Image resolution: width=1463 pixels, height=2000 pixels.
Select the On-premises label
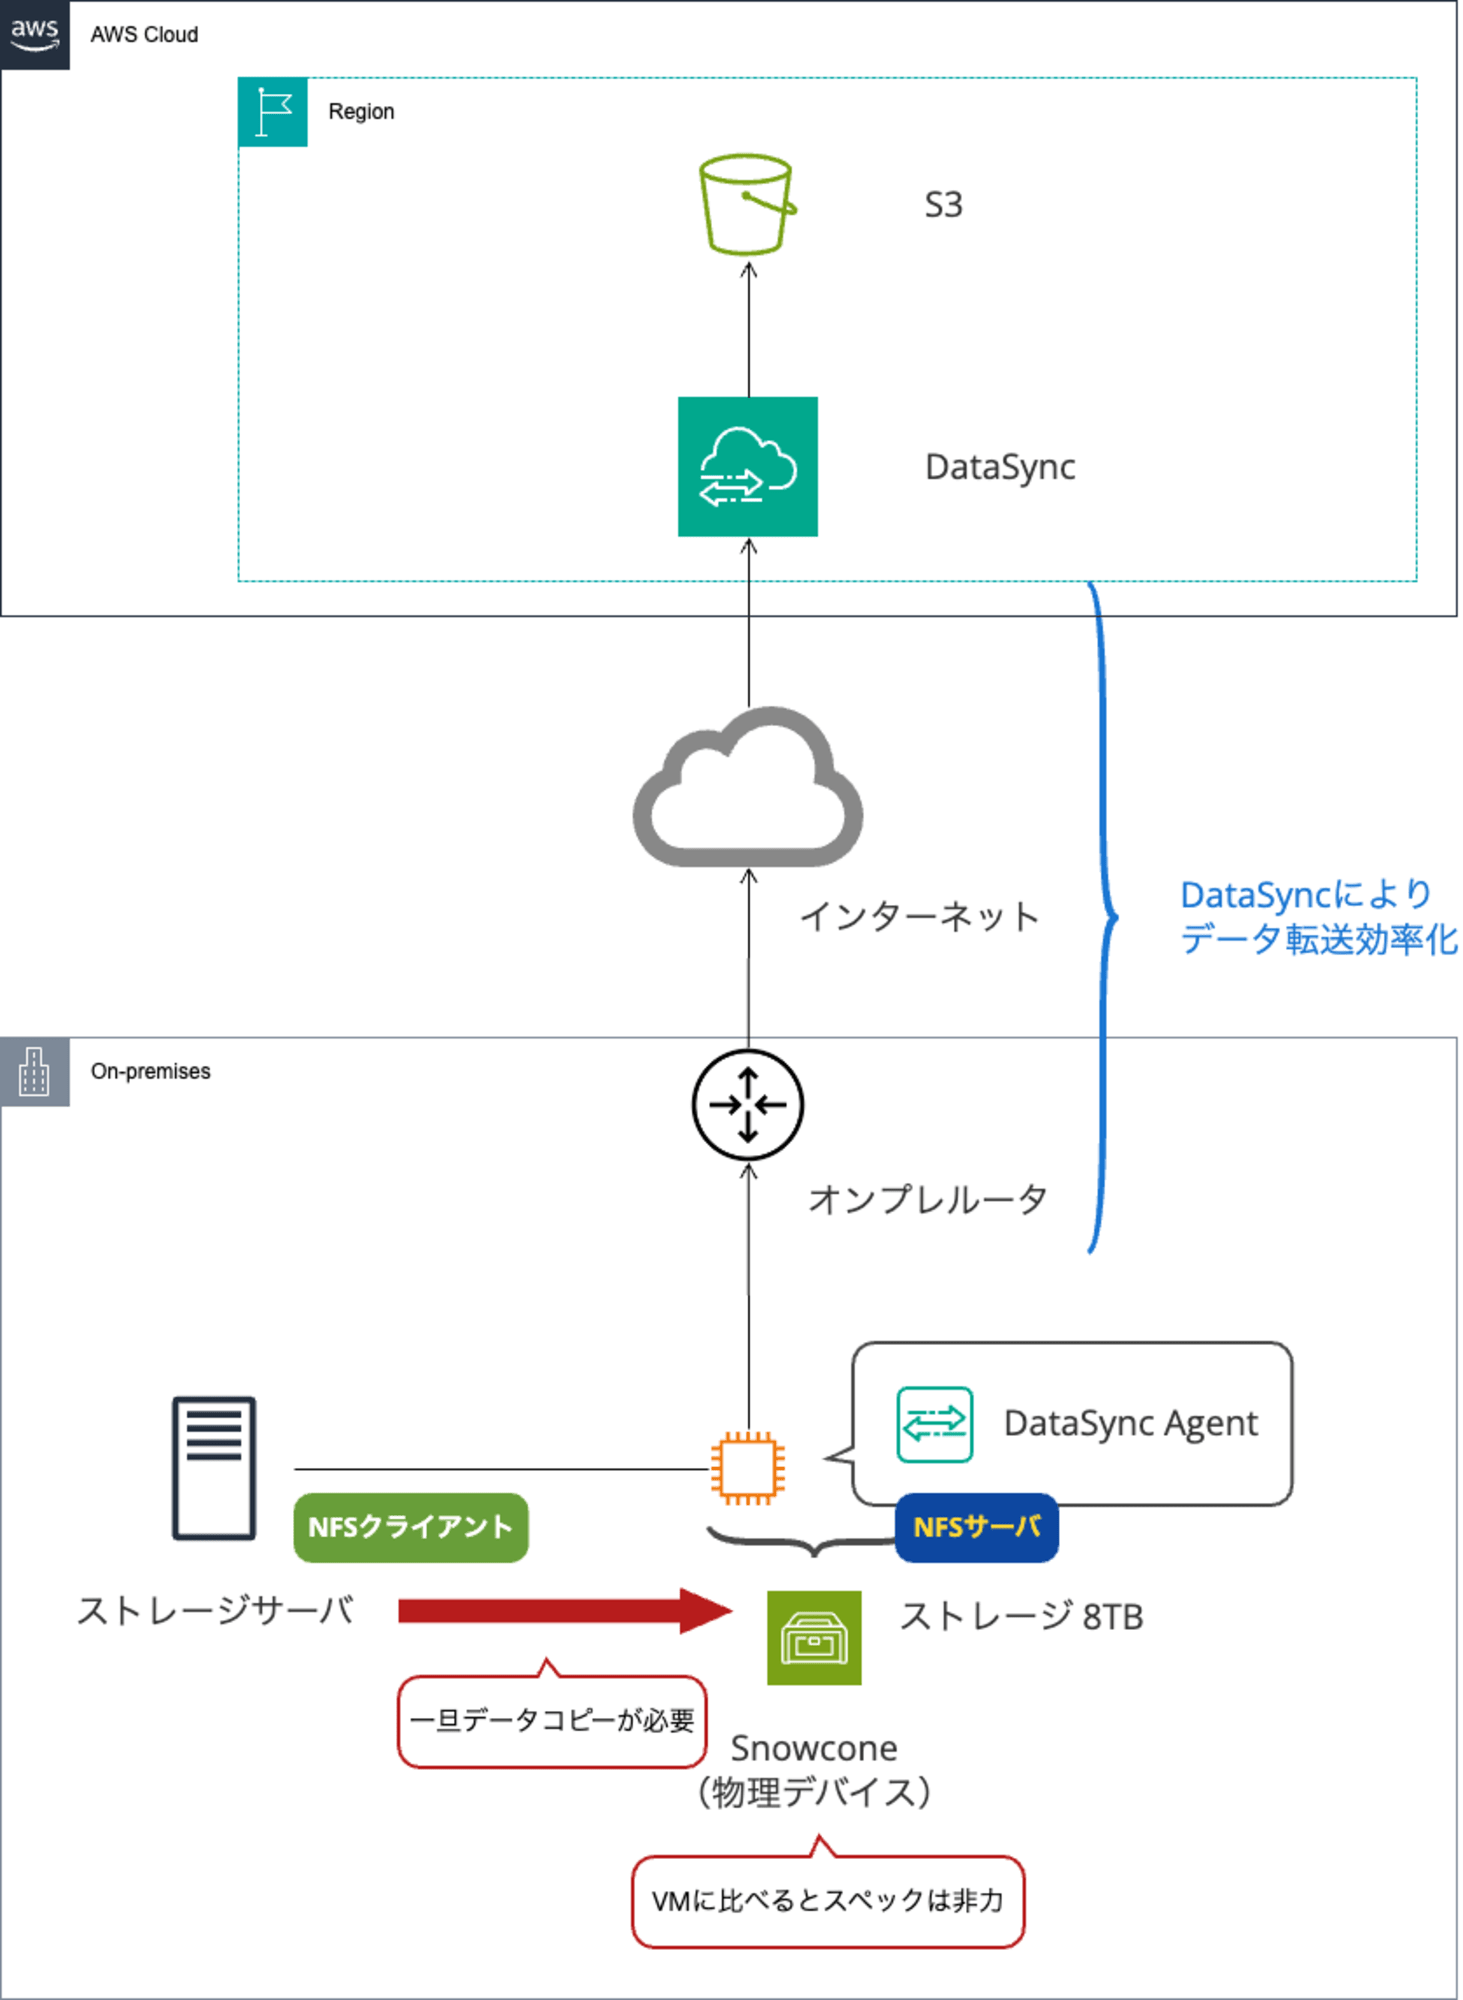coord(151,1072)
